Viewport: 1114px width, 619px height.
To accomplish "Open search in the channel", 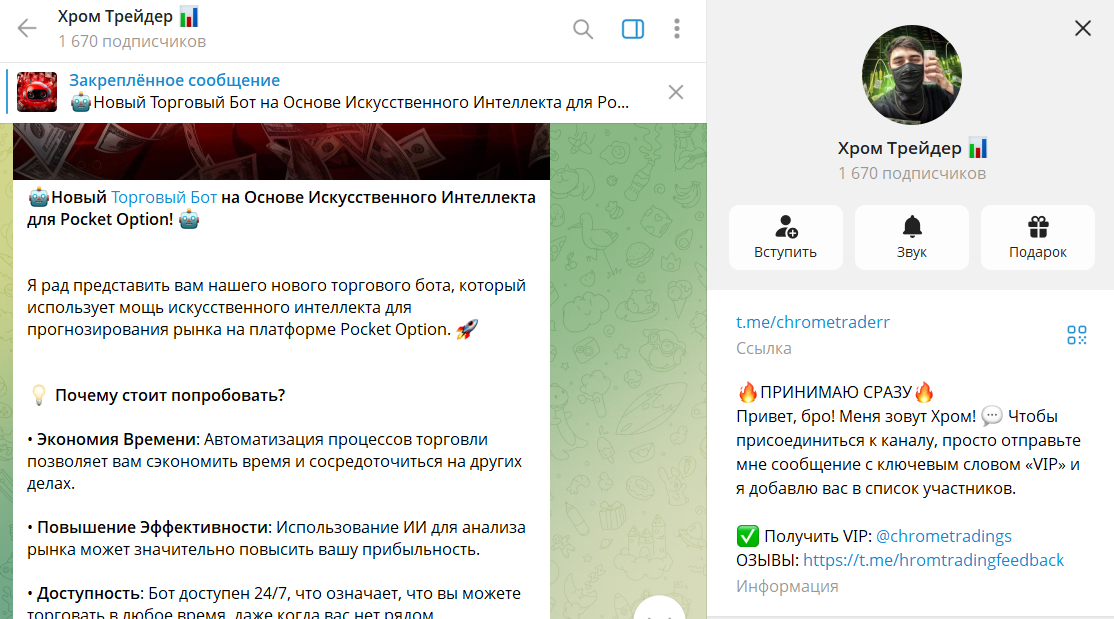I will [x=583, y=29].
